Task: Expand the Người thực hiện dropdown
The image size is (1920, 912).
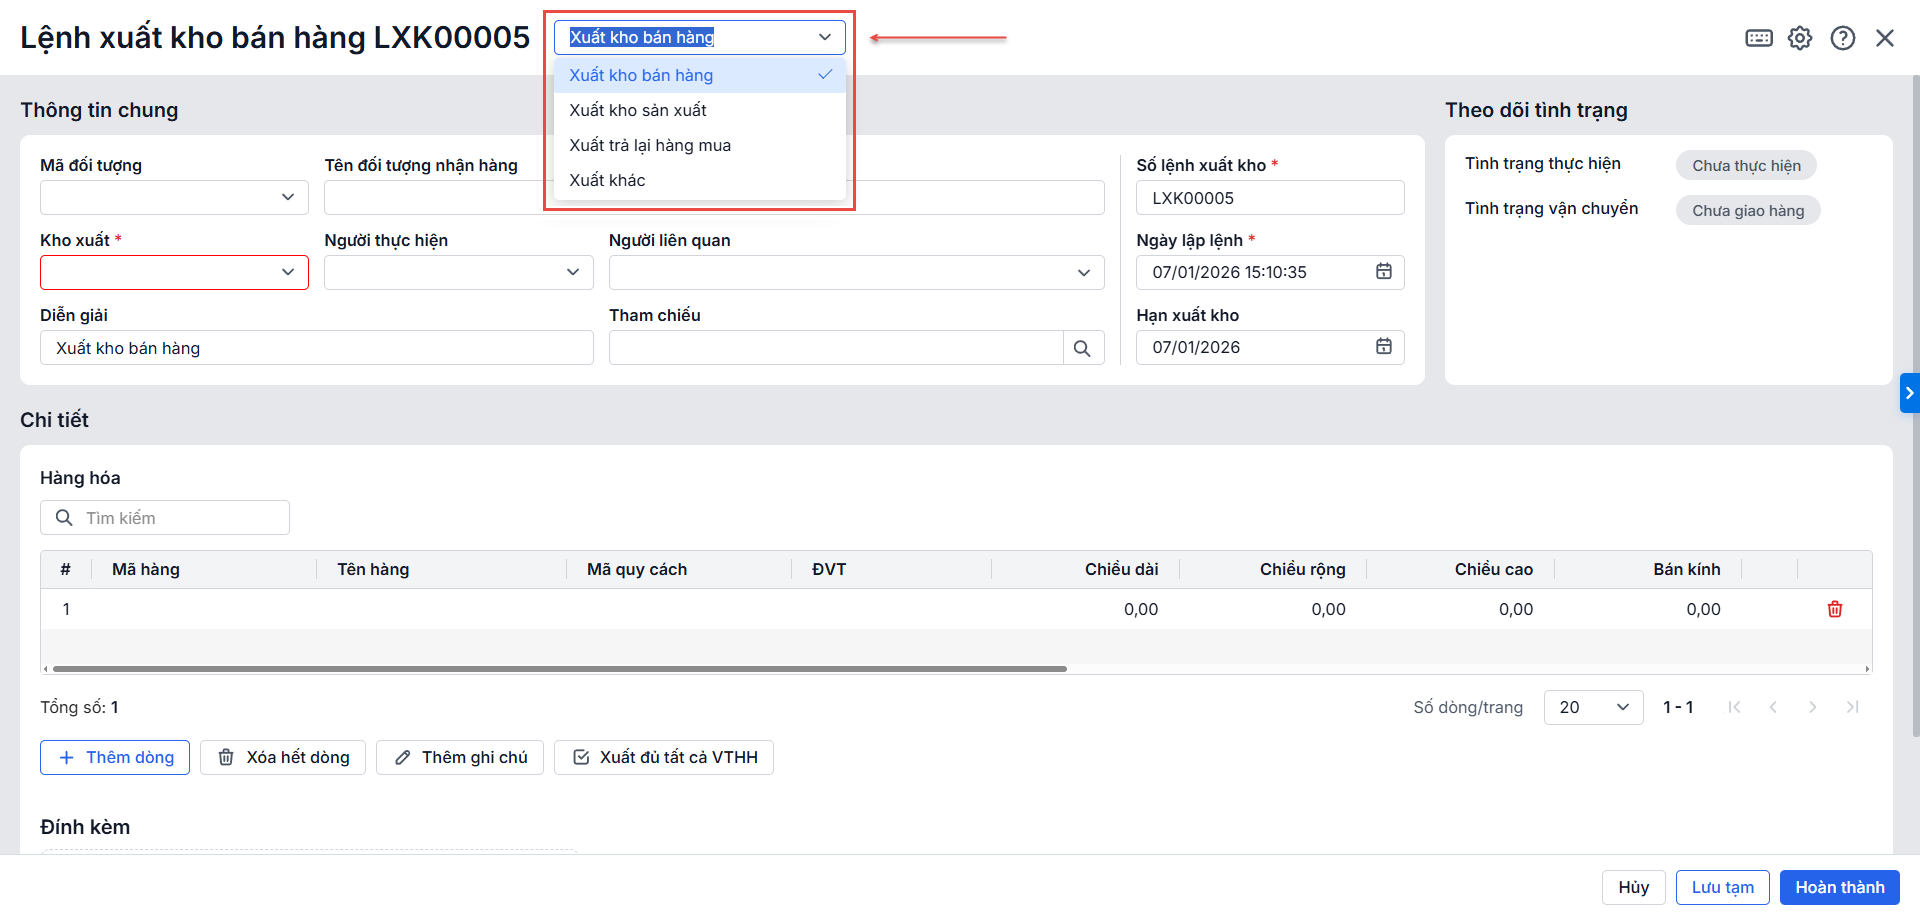Action: [x=572, y=272]
